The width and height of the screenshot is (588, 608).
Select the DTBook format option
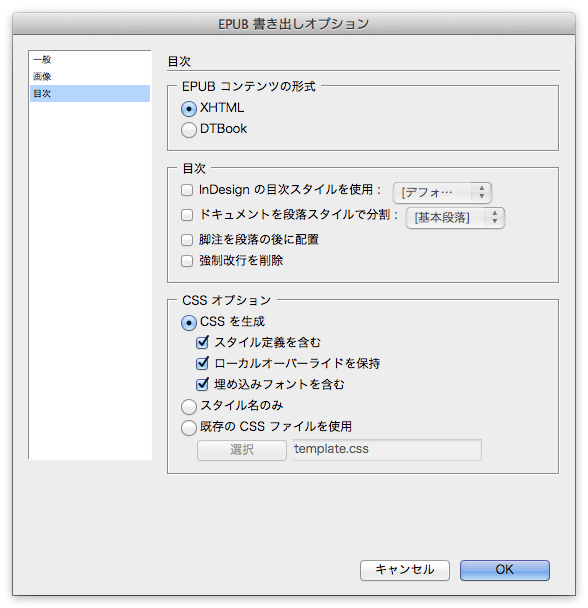coord(189,130)
